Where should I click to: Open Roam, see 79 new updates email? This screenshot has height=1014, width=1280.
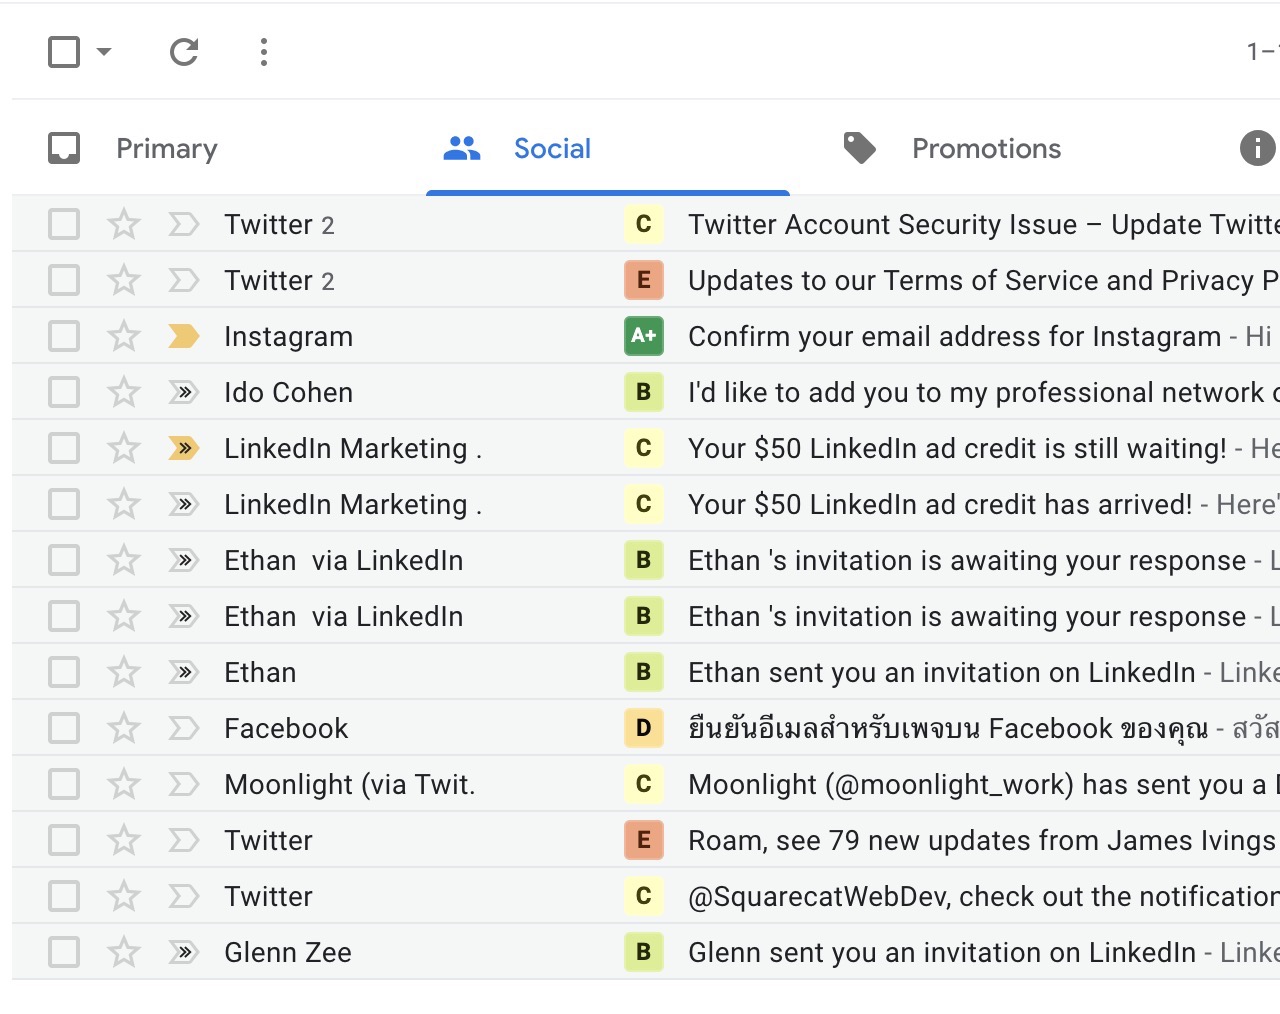[646, 840]
